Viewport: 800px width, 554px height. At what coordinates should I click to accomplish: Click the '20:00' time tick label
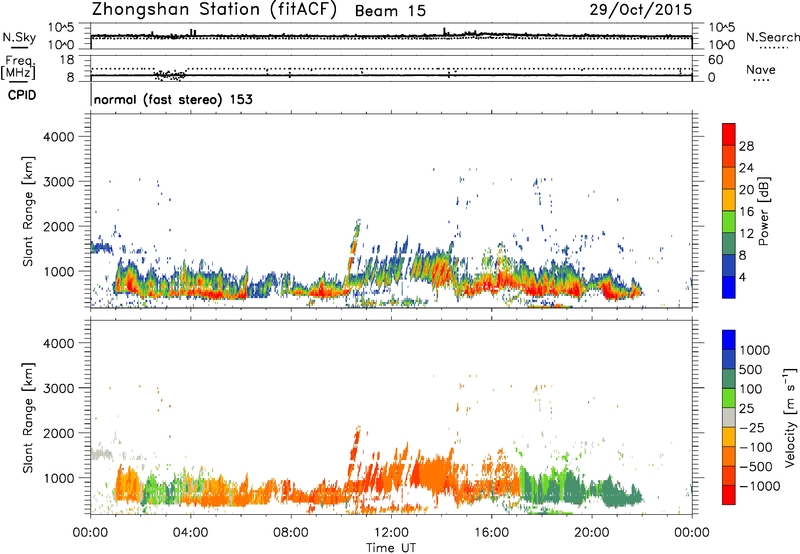pyautogui.click(x=592, y=533)
